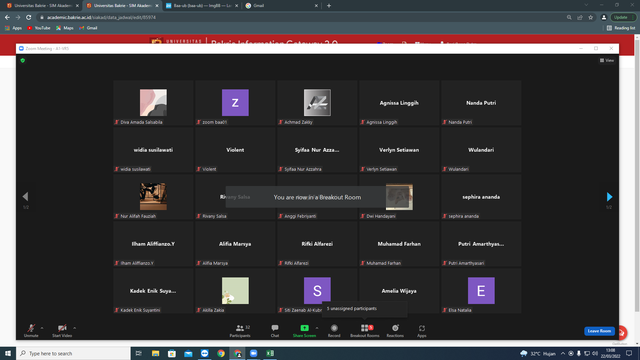640x360 pixels.
Task: Start Video in Zoom toolbar
Action: click(62, 330)
